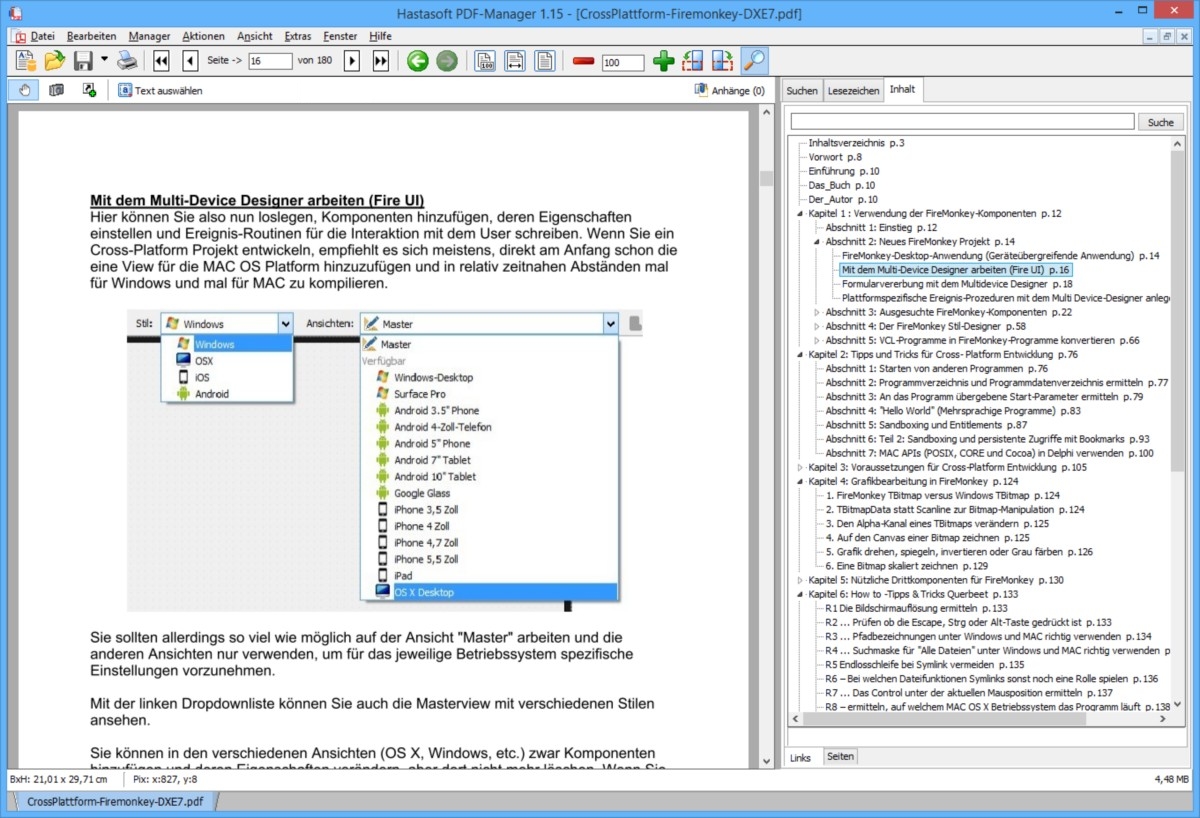Open the Bearbeiten menu
This screenshot has width=1200, height=818.
[92, 36]
